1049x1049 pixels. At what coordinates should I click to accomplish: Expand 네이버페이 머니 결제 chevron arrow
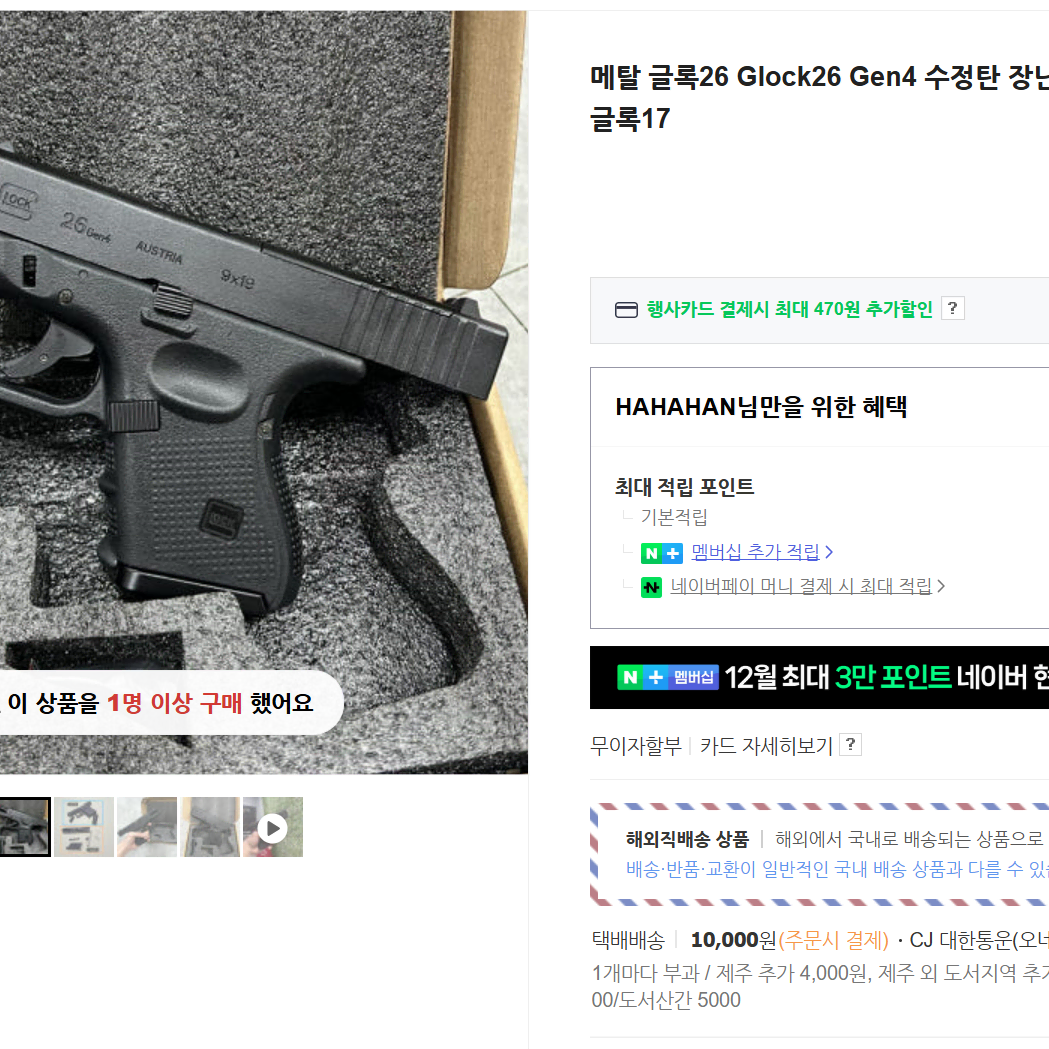point(941,586)
